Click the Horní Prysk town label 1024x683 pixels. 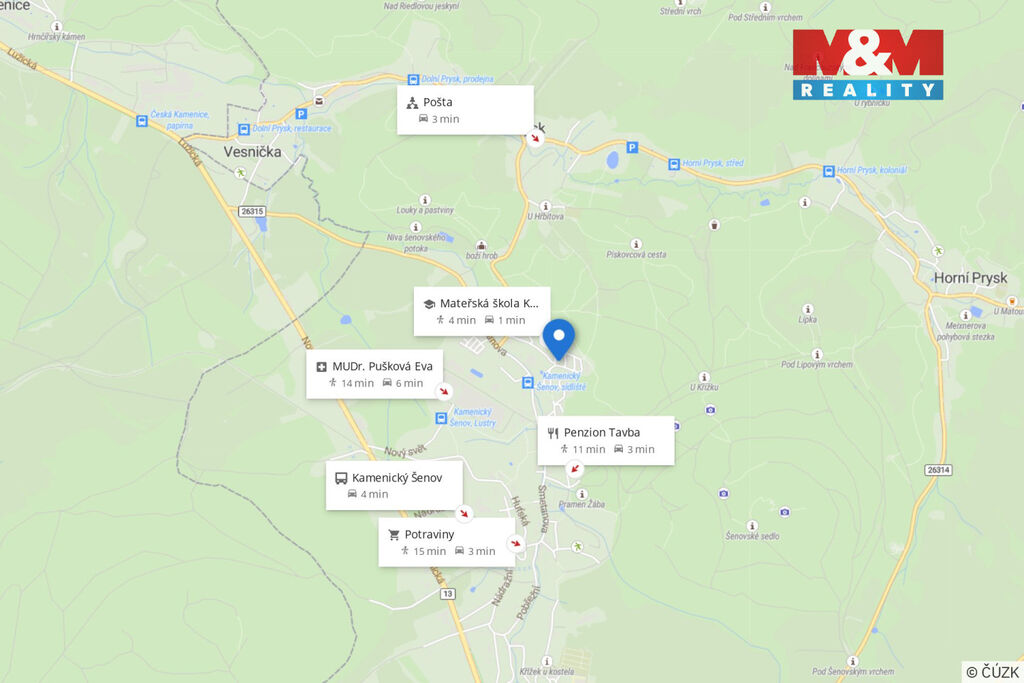(970, 278)
